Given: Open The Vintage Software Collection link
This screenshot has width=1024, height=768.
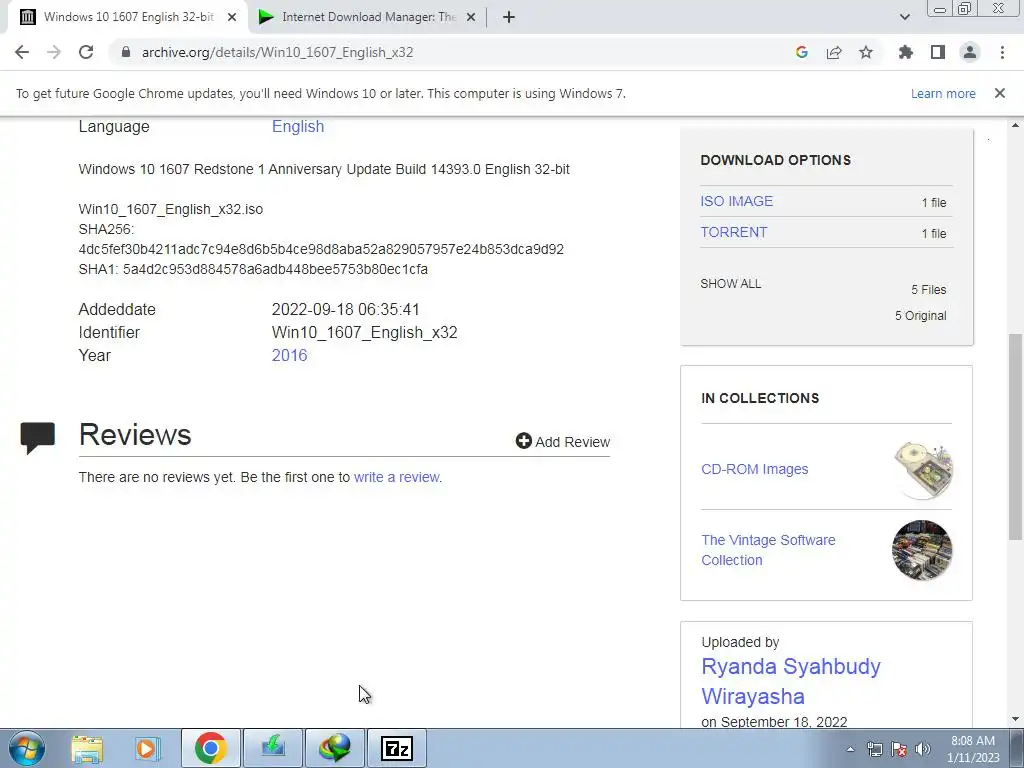Looking at the screenshot, I should (x=768, y=550).
